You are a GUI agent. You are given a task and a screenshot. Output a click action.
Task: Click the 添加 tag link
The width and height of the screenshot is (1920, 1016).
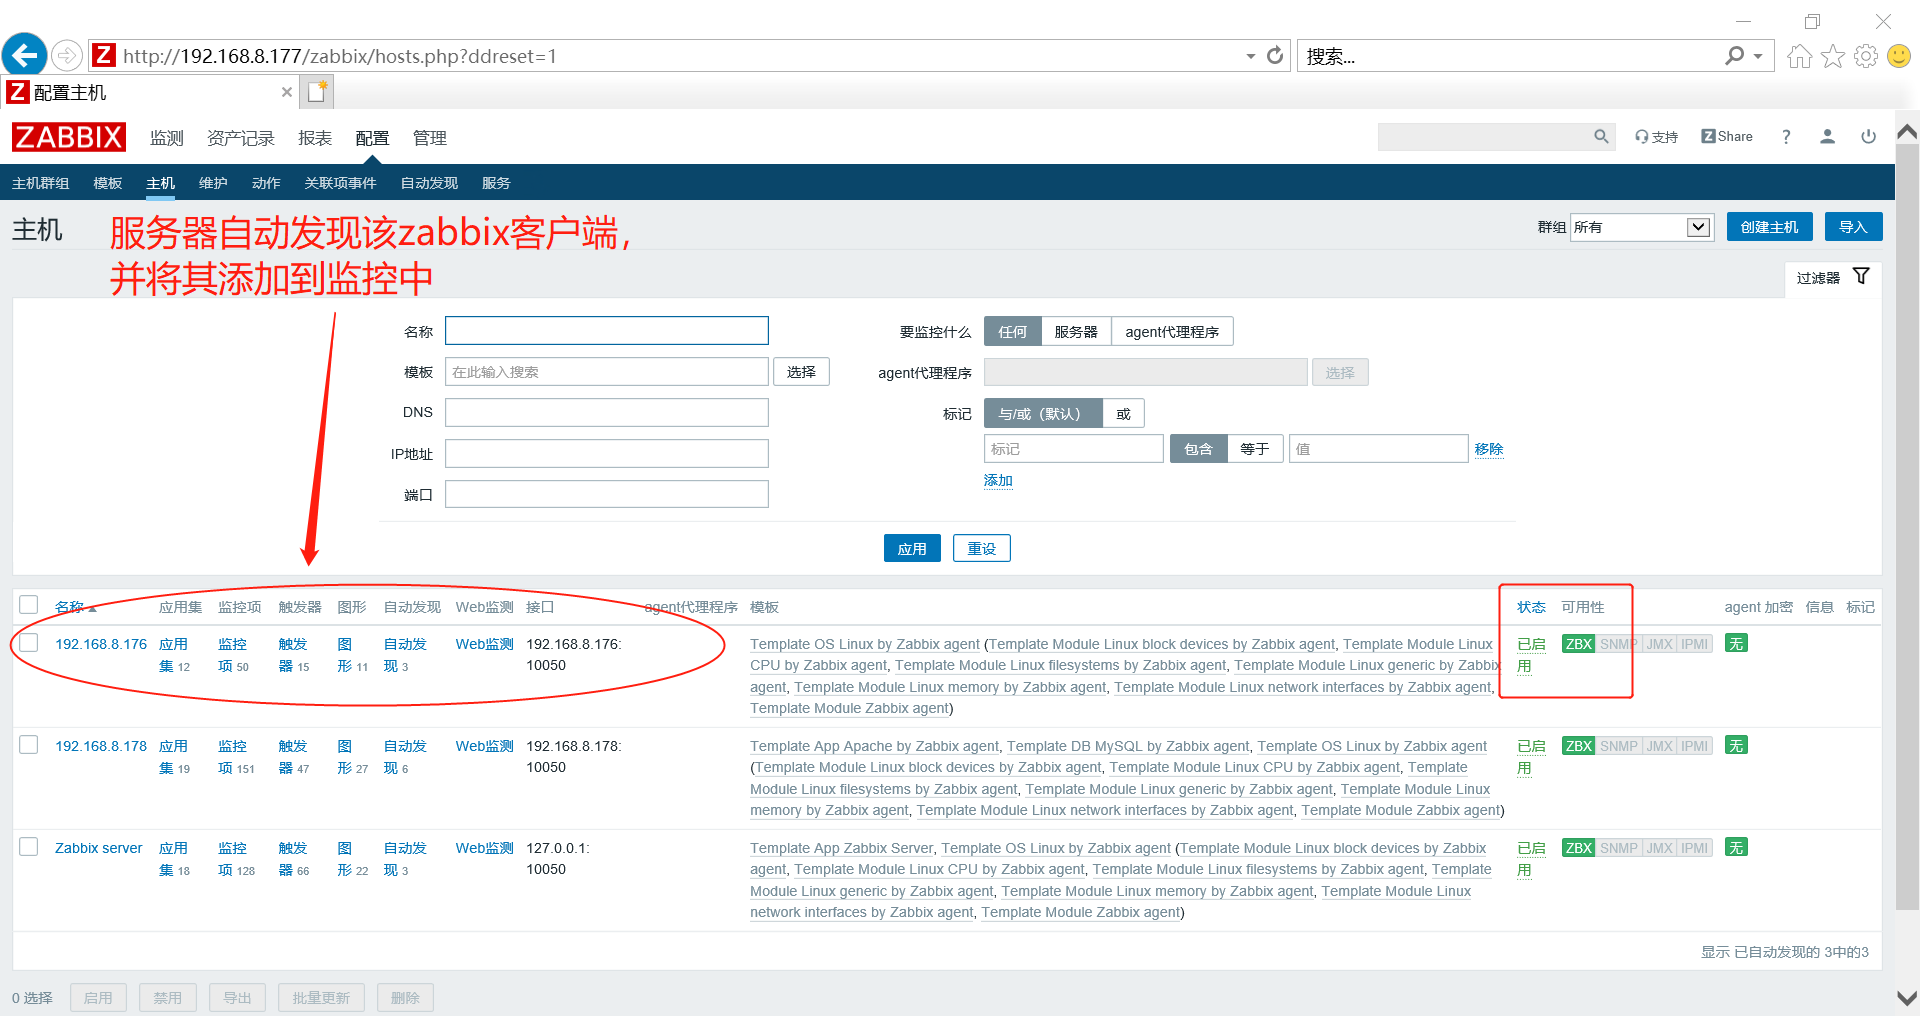(998, 480)
